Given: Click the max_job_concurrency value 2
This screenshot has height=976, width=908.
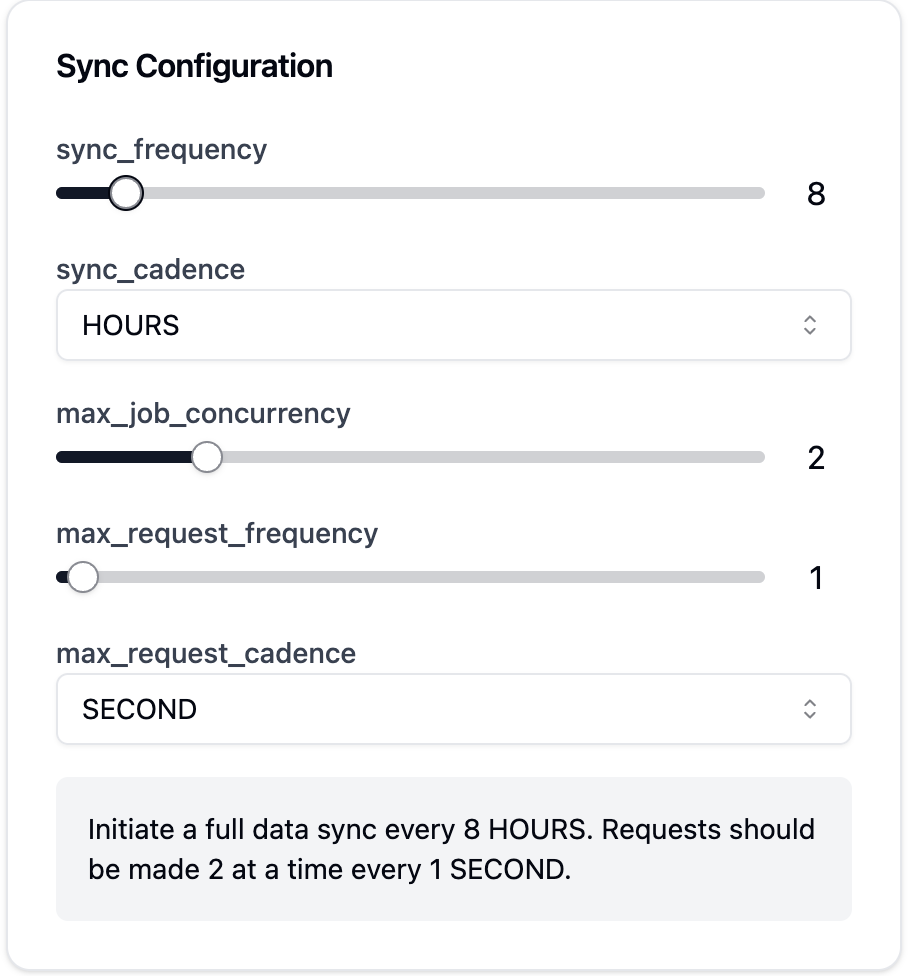Looking at the screenshot, I should click(816, 458).
